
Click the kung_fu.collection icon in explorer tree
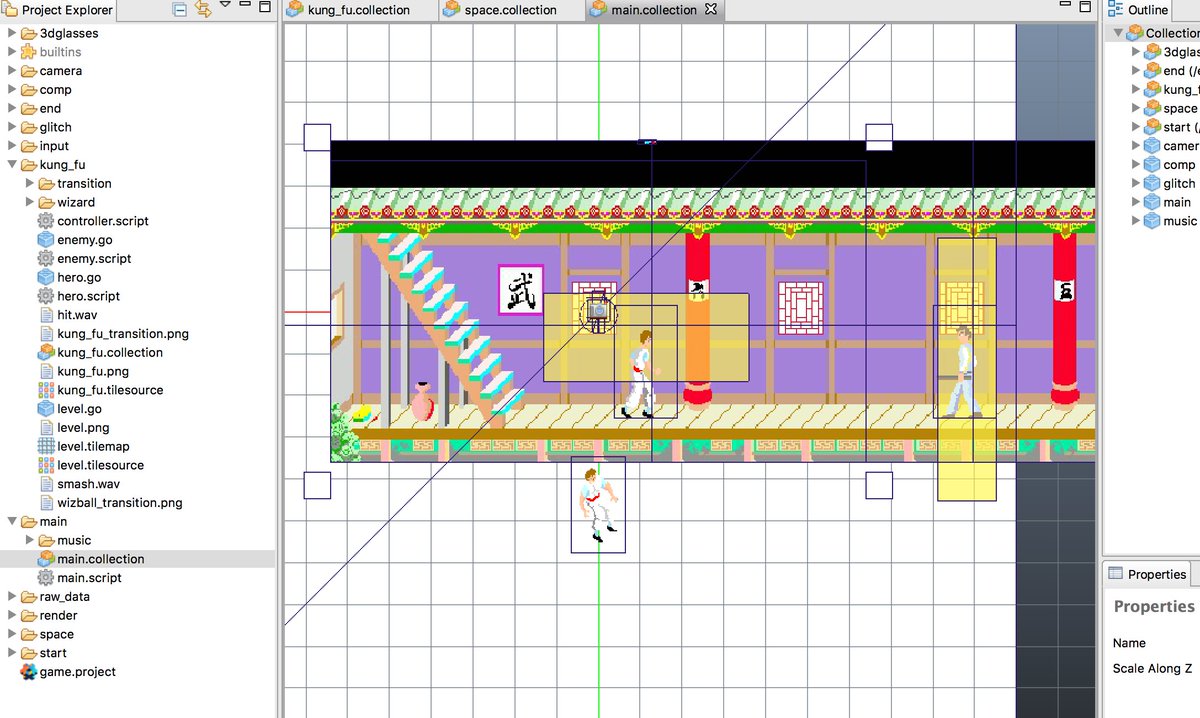(x=46, y=353)
